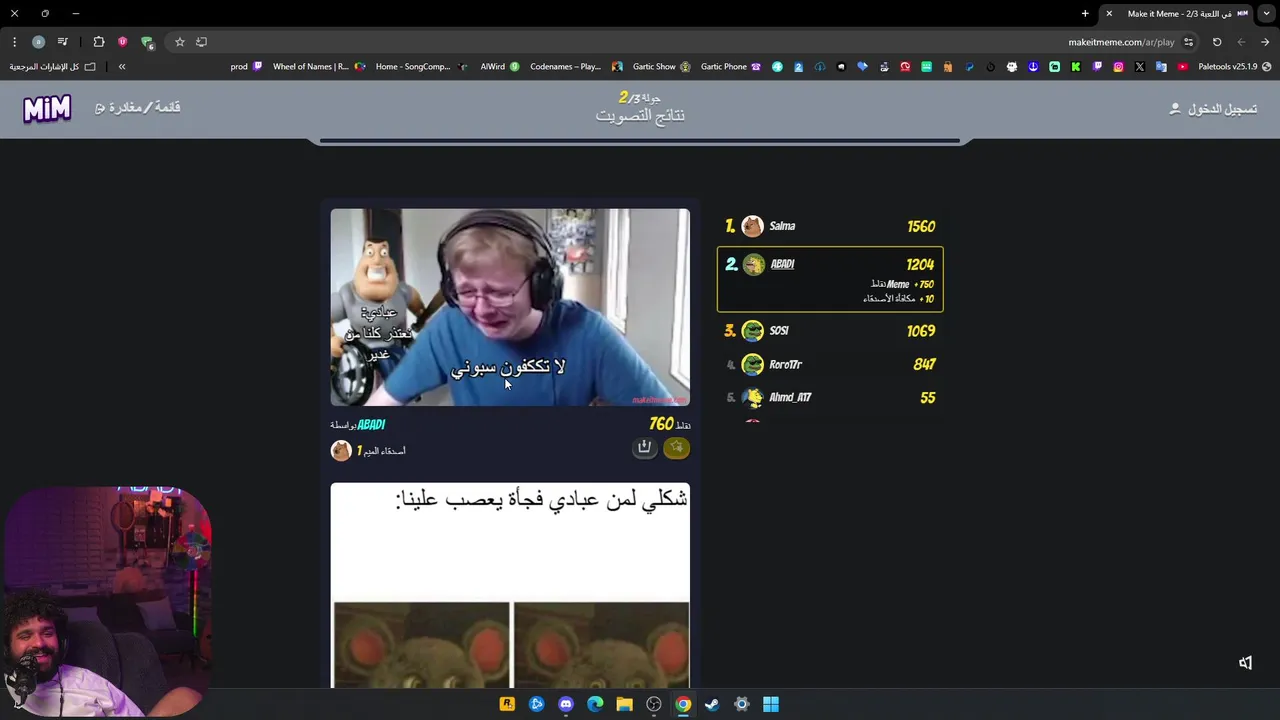Click Salma's avatar in the leaderboard
The image size is (1280, 720).
click(752, 226)
